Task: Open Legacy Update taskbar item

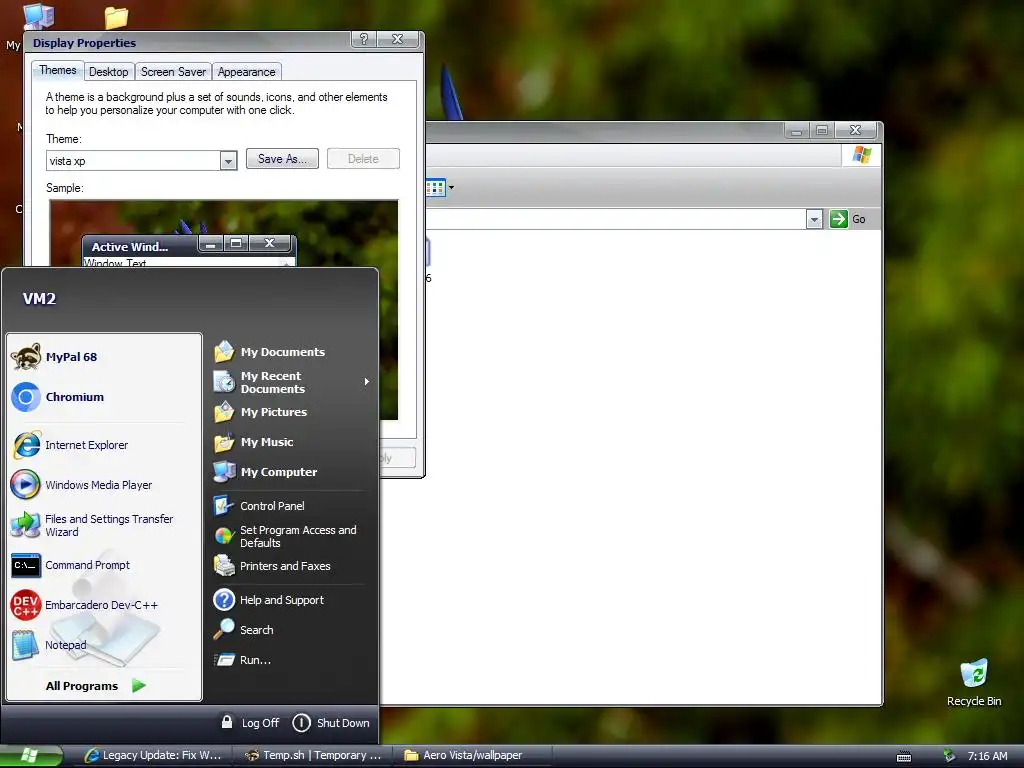Action: click(153, 756)
